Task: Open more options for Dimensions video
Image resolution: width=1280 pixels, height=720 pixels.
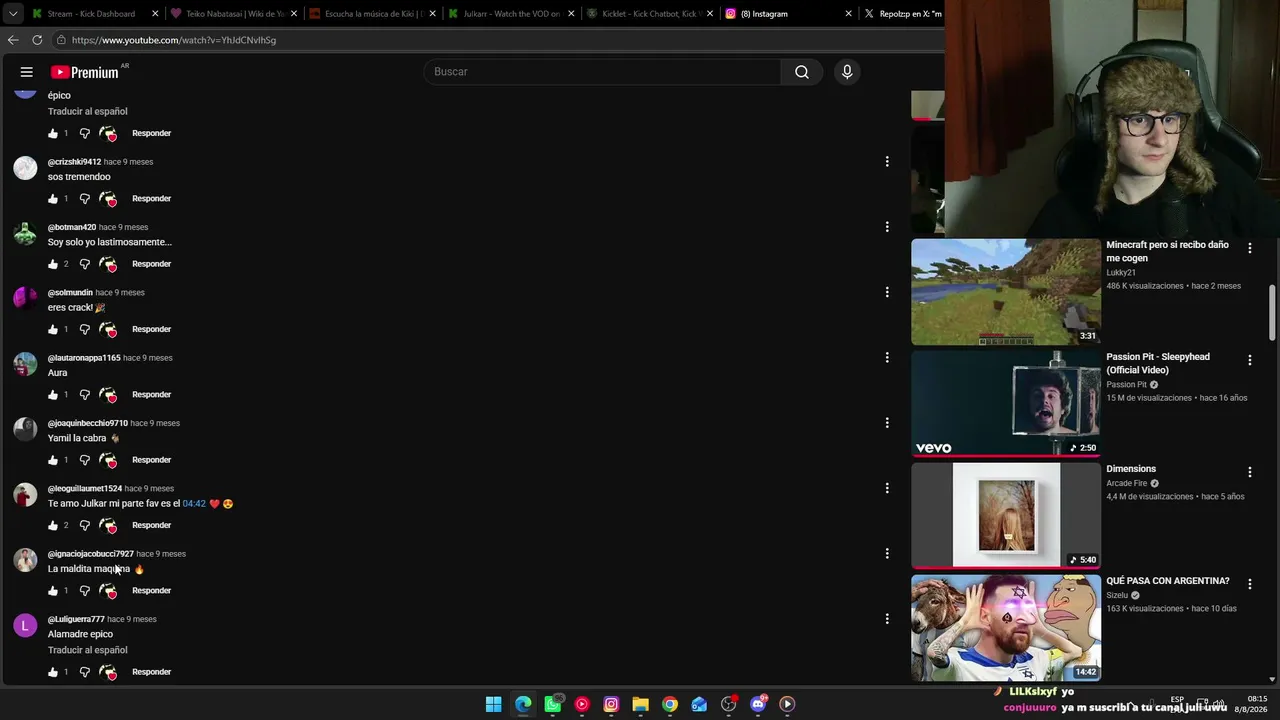Action: pyautogui.click(x=1249, y=472)
